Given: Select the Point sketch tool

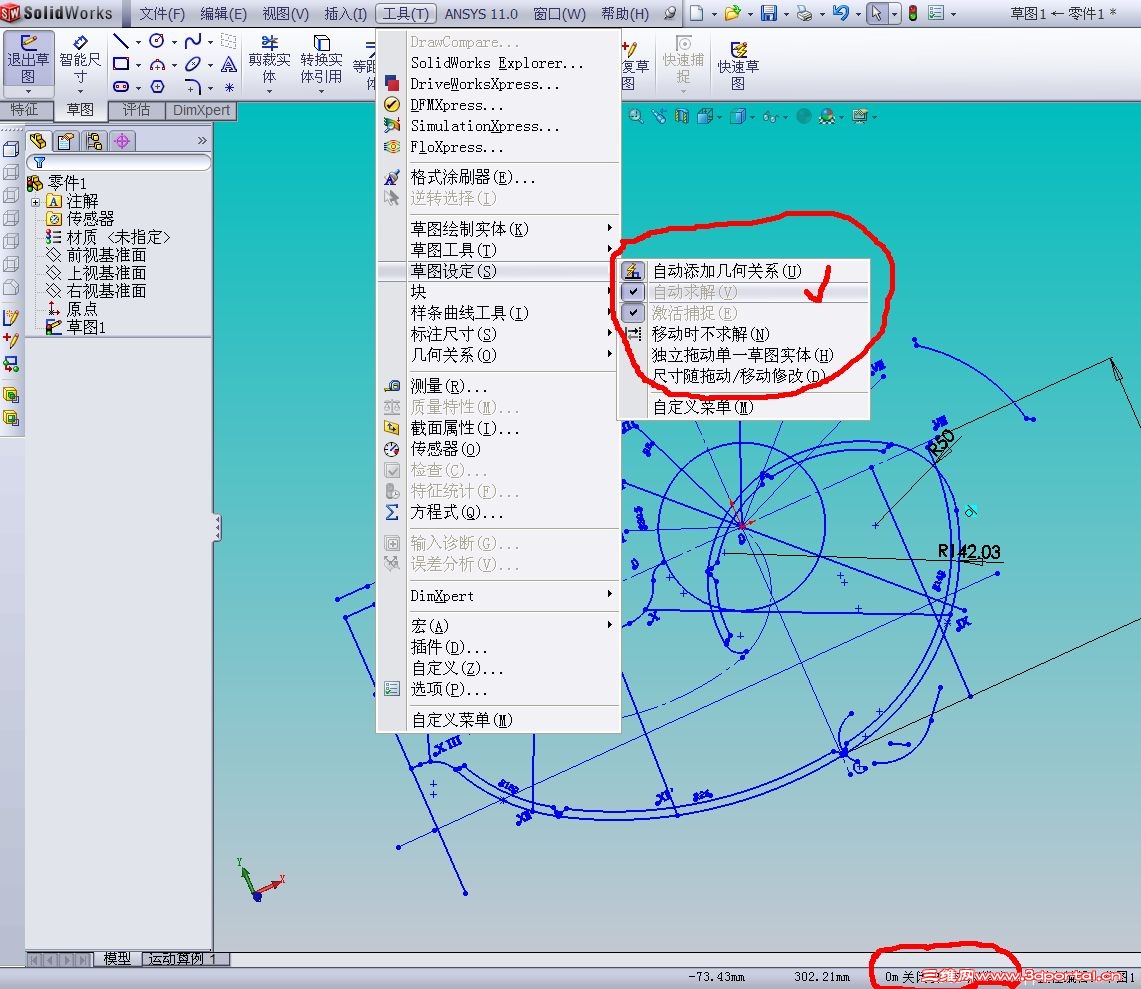Looking at the screenshot, I should [228, 87].
